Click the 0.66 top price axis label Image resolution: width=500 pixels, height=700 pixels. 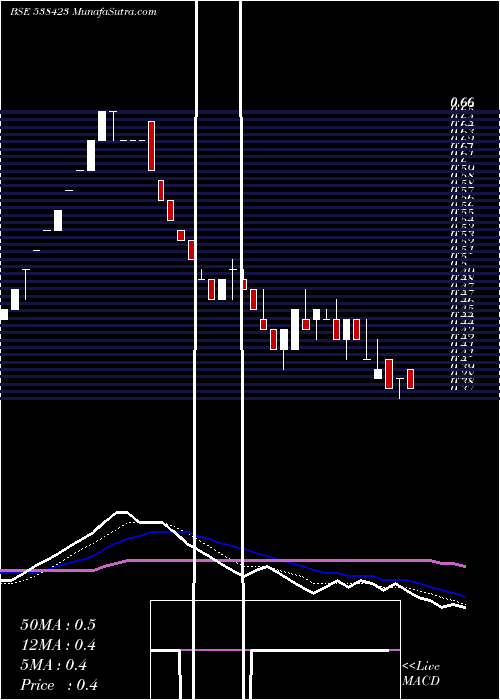tap(462, 103)
